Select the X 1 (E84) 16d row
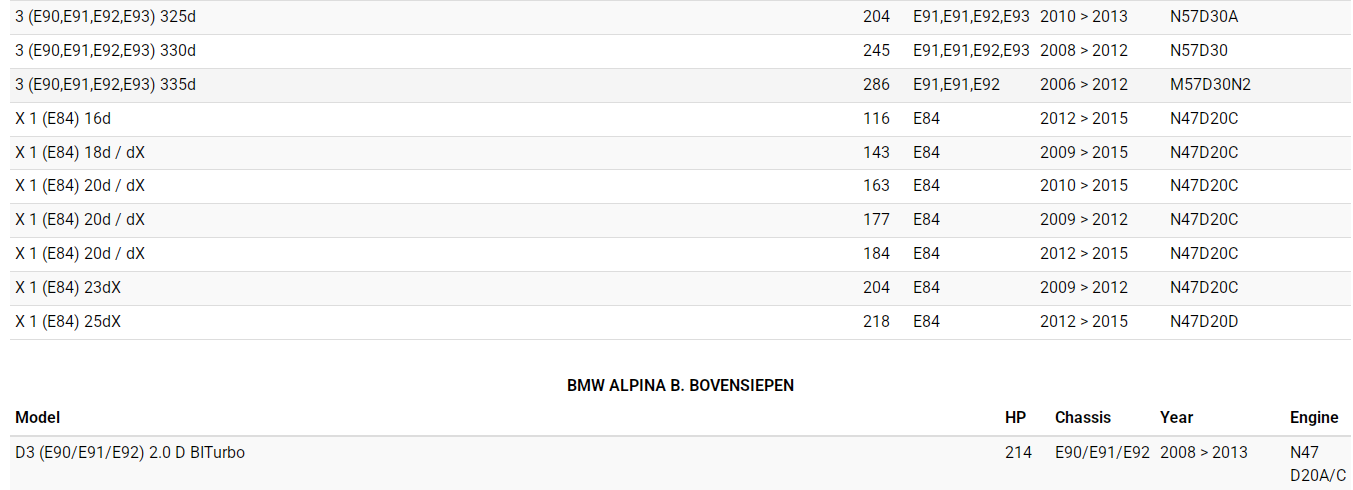The image size is (1353, 490). click(x=63, y=118)
